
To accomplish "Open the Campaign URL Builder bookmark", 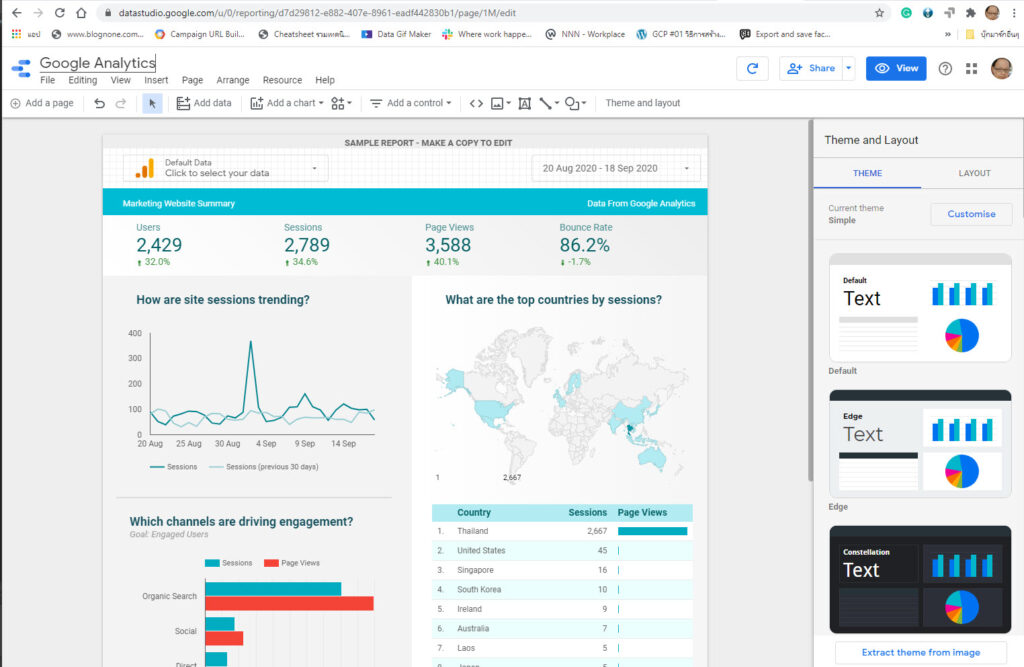I will click(x=200, y=34).
